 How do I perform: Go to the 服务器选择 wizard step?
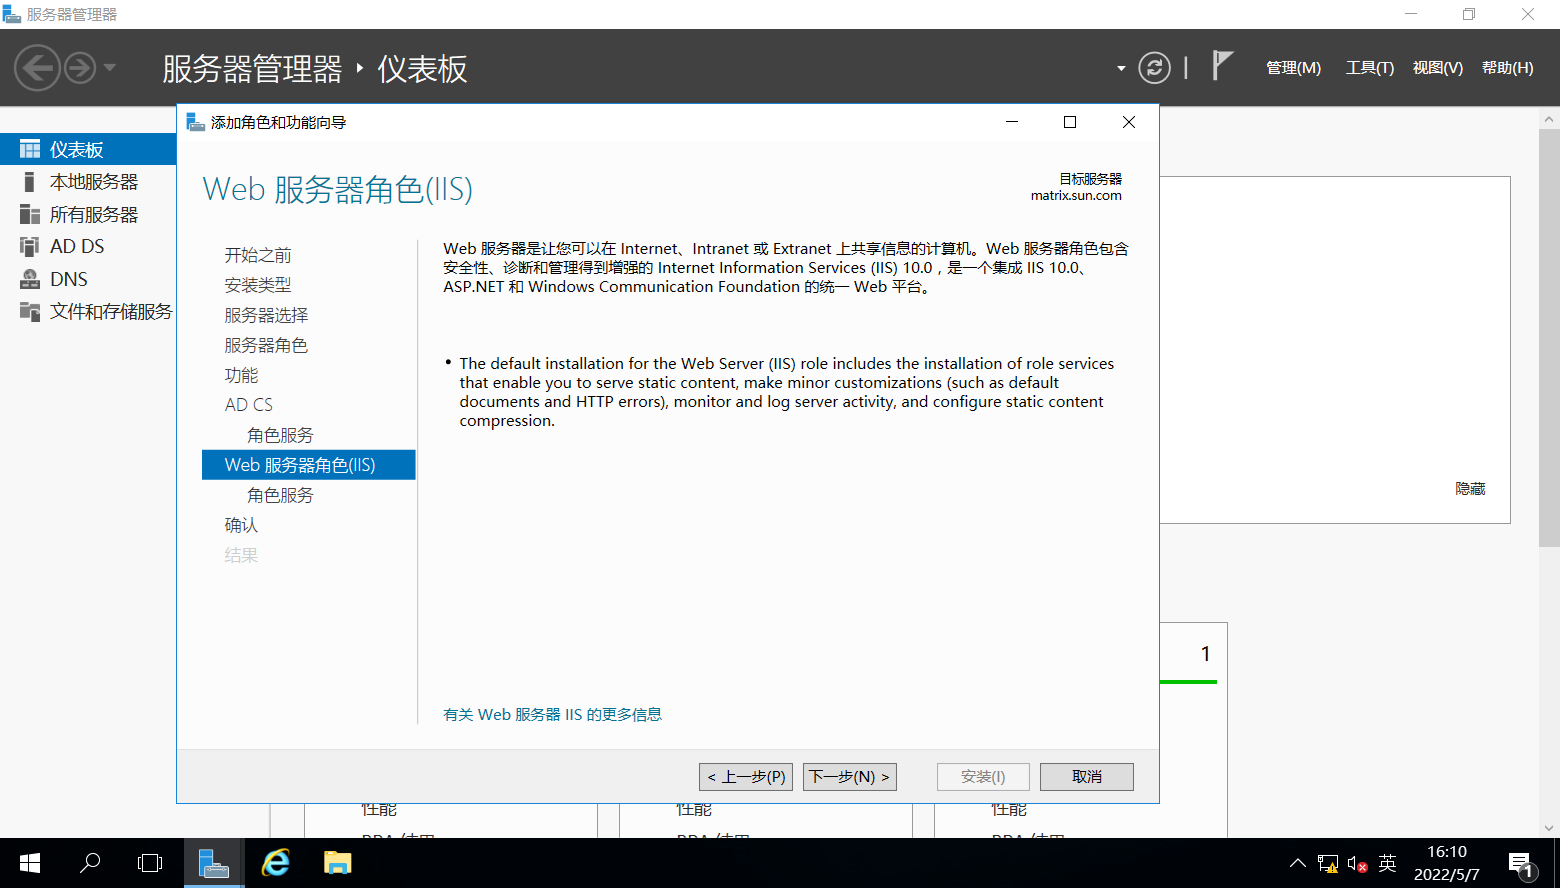pyautogui.click(x=266, y=315)
